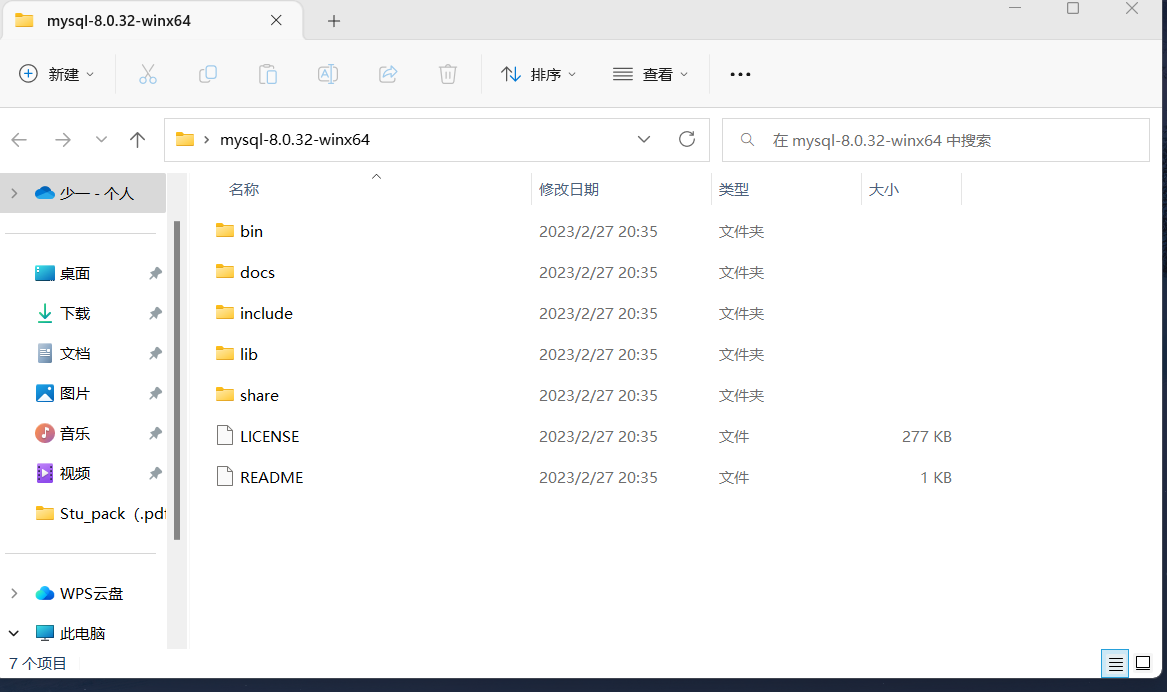Screen dimensions: 1167x692
Task: Click README size 1 KB
Action: coord(936,478)
